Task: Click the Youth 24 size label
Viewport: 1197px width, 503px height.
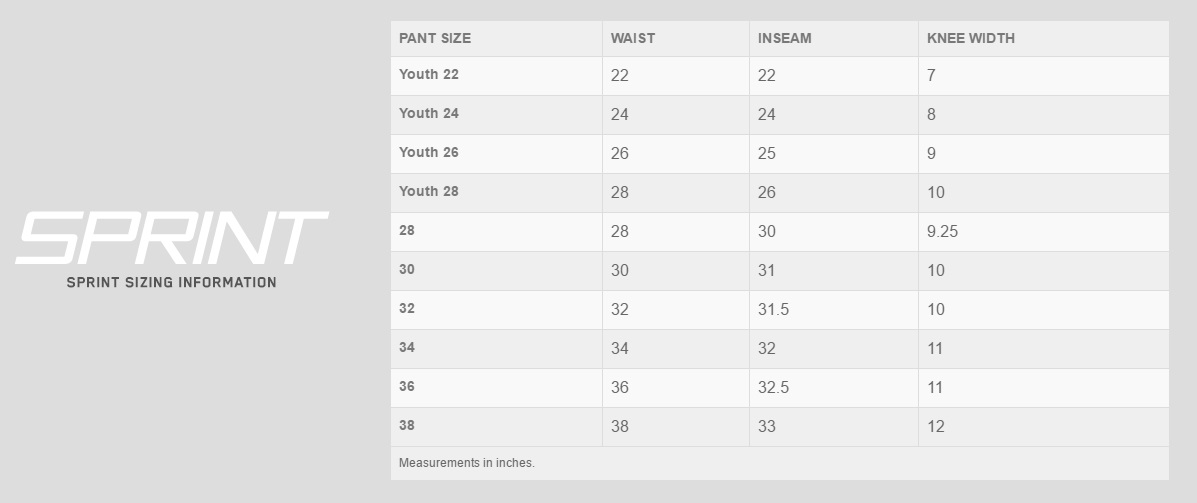Action: 429,114
